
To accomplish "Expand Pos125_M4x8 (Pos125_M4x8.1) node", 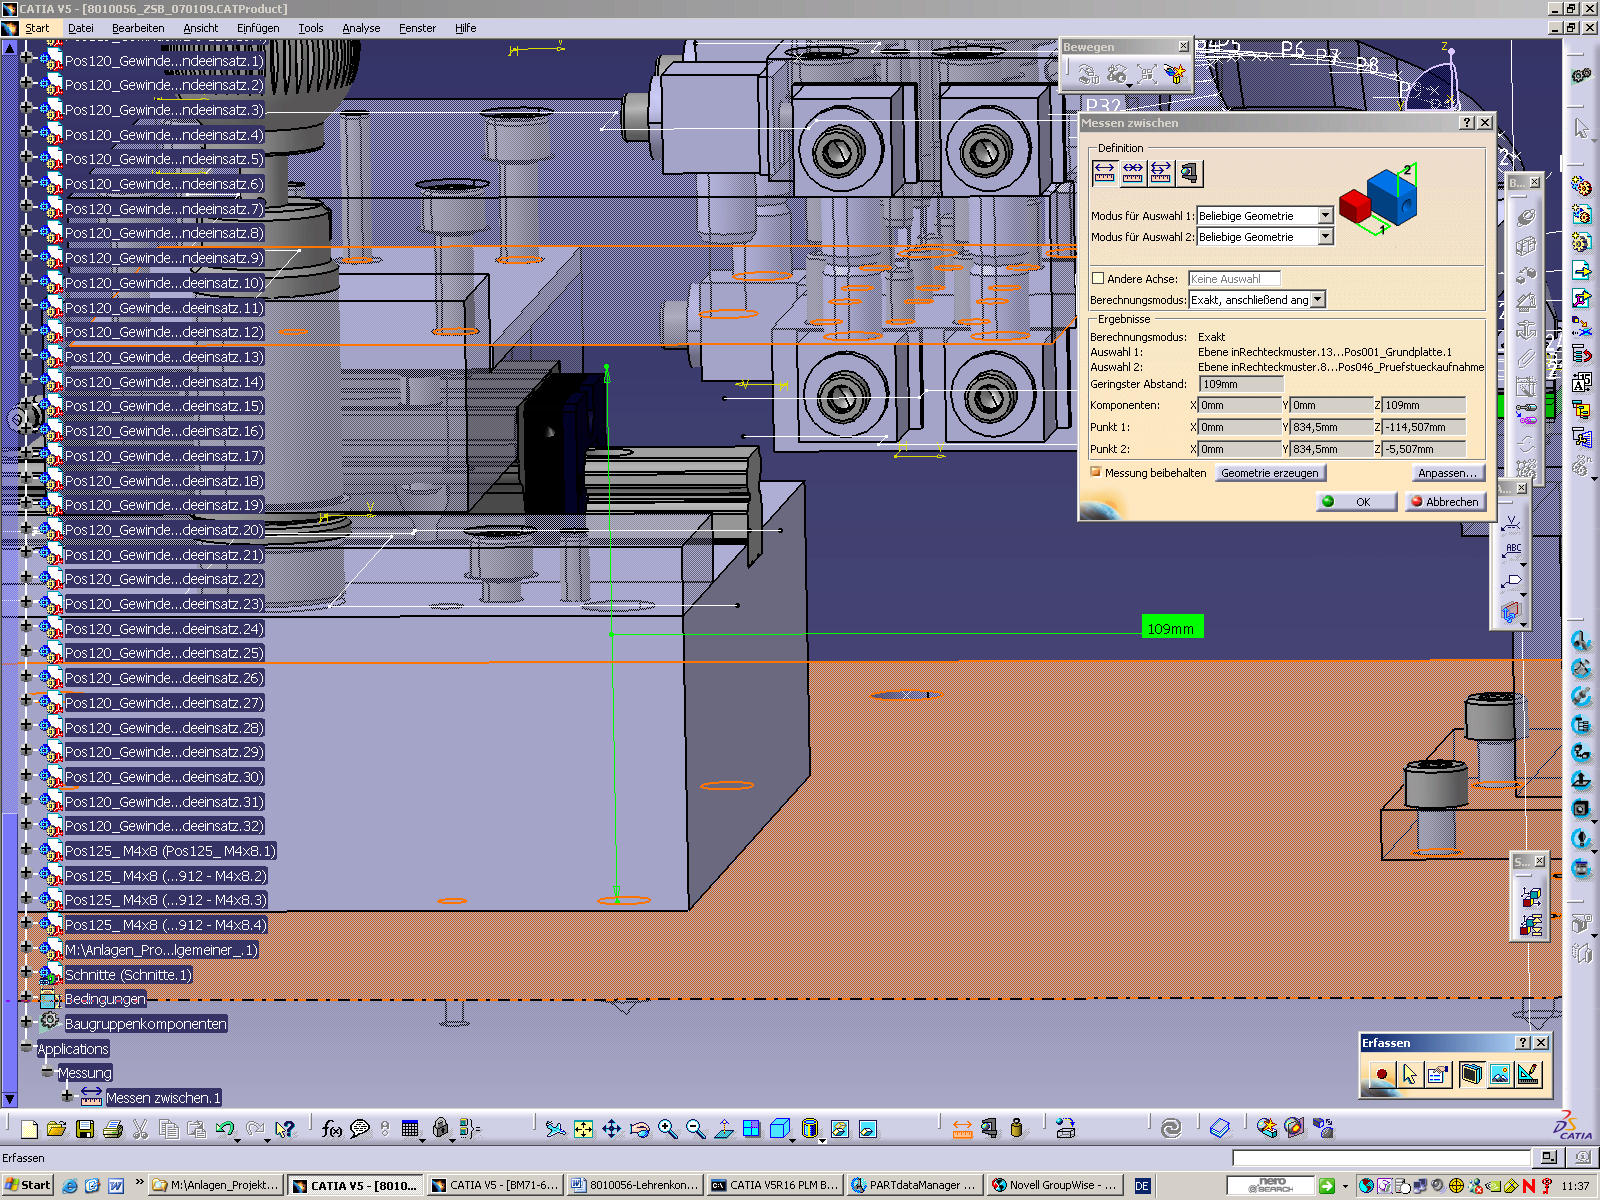I will [27, 850].
